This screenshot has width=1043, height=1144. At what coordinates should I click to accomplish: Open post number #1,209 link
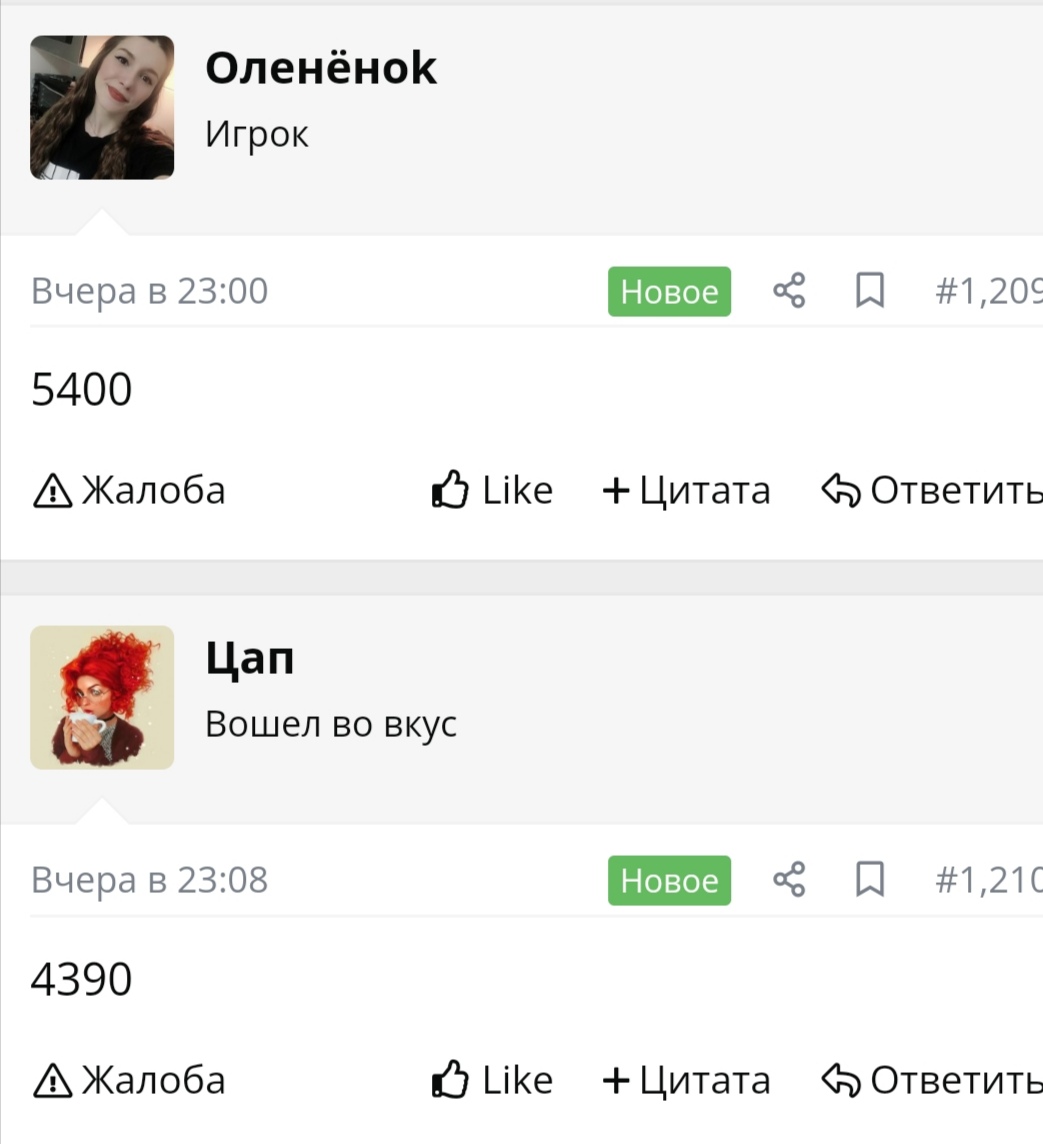(989, 291)
